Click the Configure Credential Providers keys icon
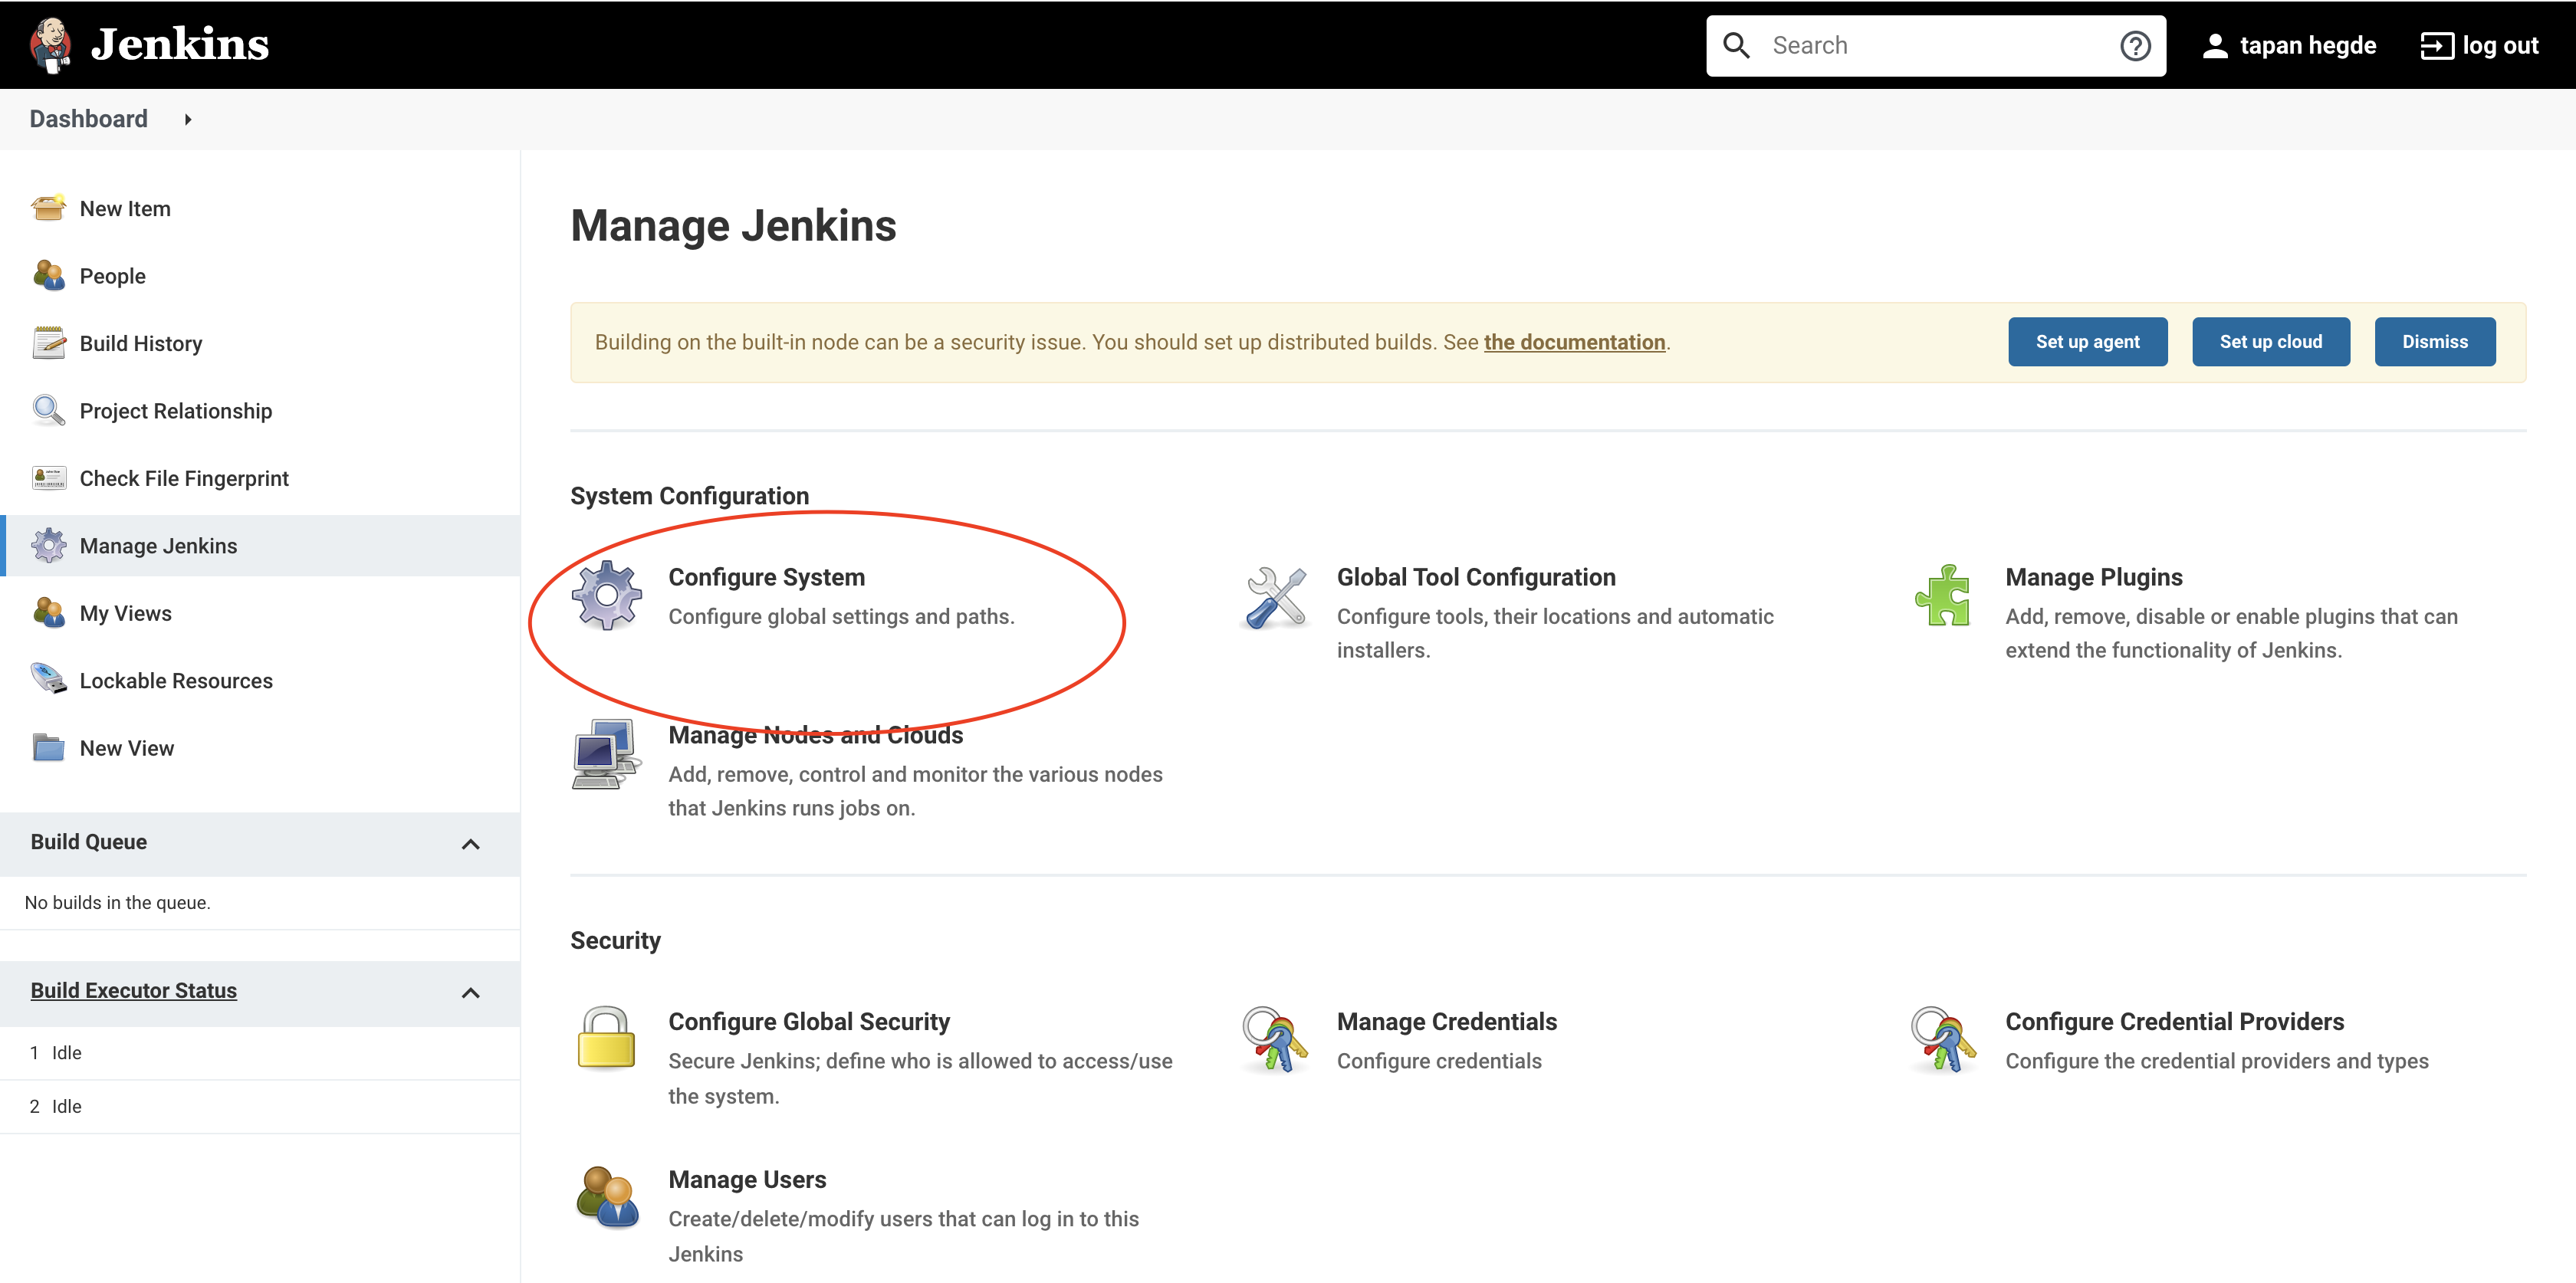The width and height of the screenshot is (2576, 1283). (x=1943, y=1040)
